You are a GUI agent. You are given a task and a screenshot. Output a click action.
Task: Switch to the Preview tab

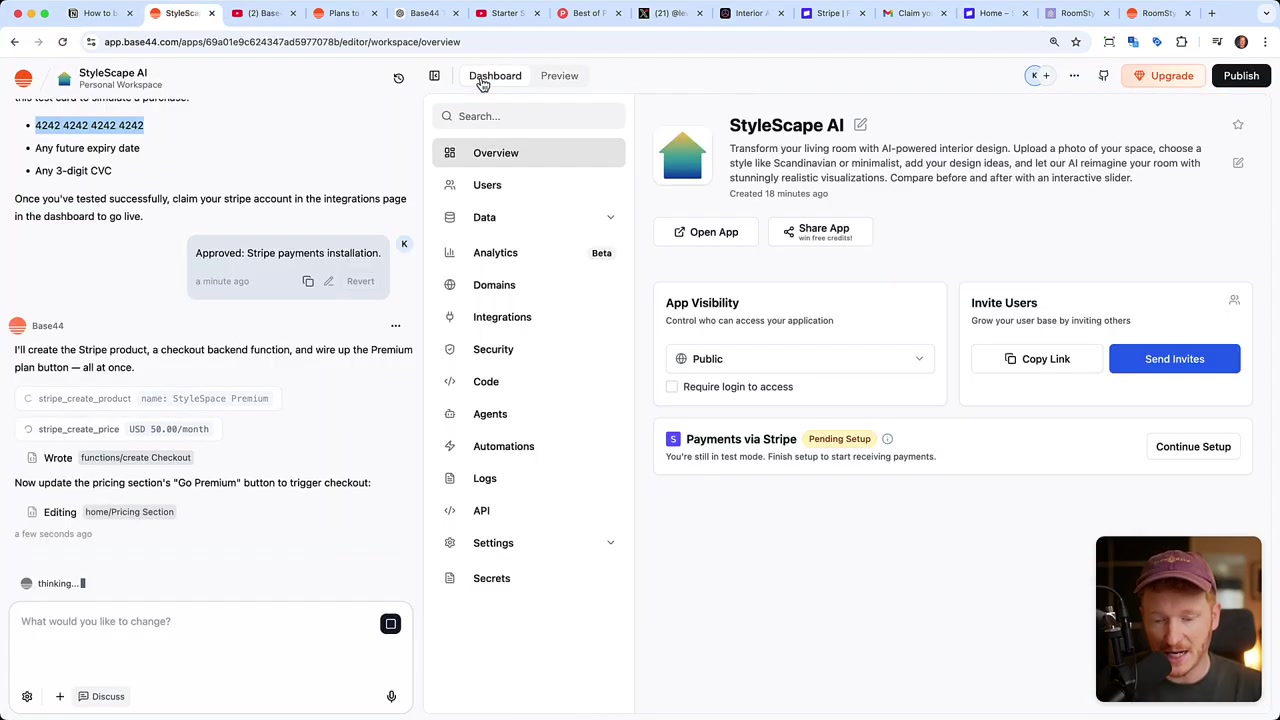point(559,76)
